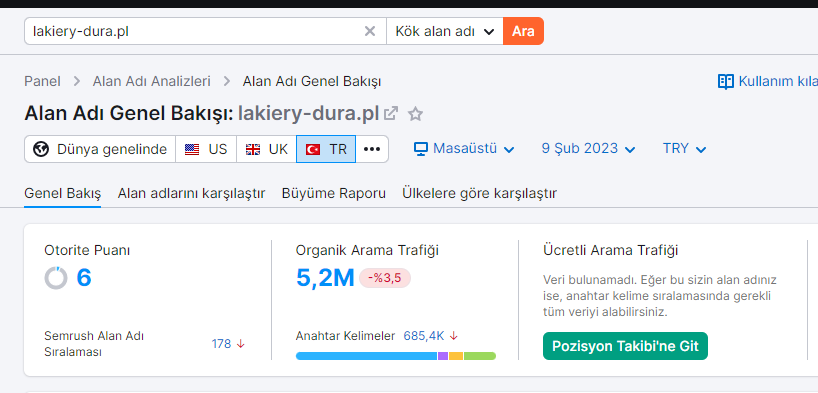Go to Panel in the breadcrumb
This screenshot has width=818, height=393.
coord(42,81)
